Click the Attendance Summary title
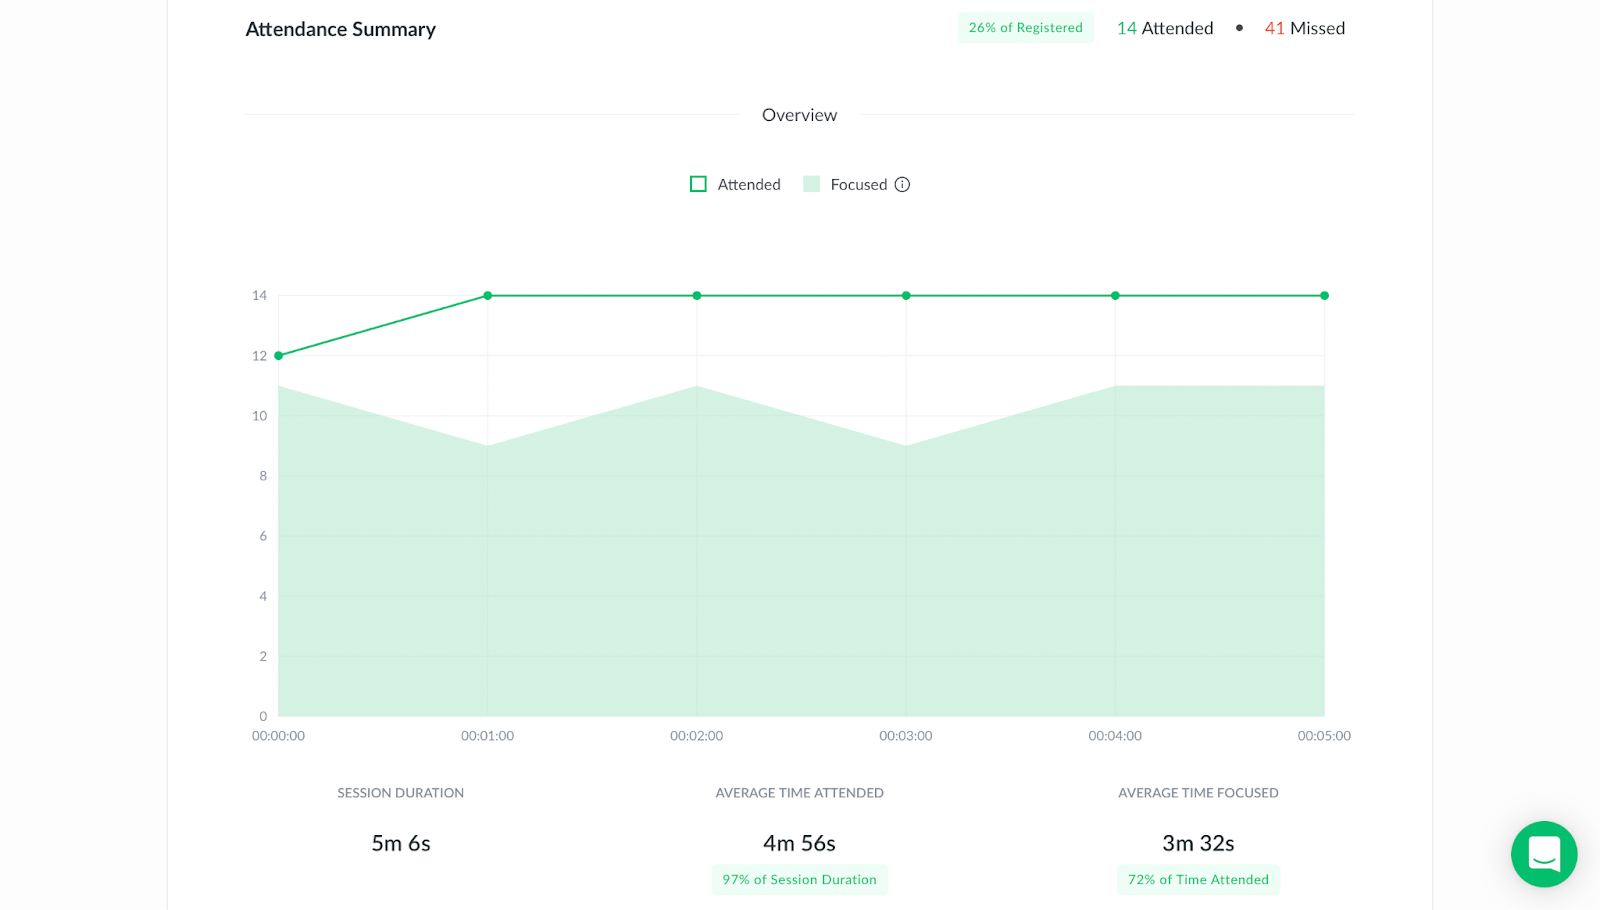Viewport: 1600px width, 910px height. pyautogui.click(x=341, y=29)
